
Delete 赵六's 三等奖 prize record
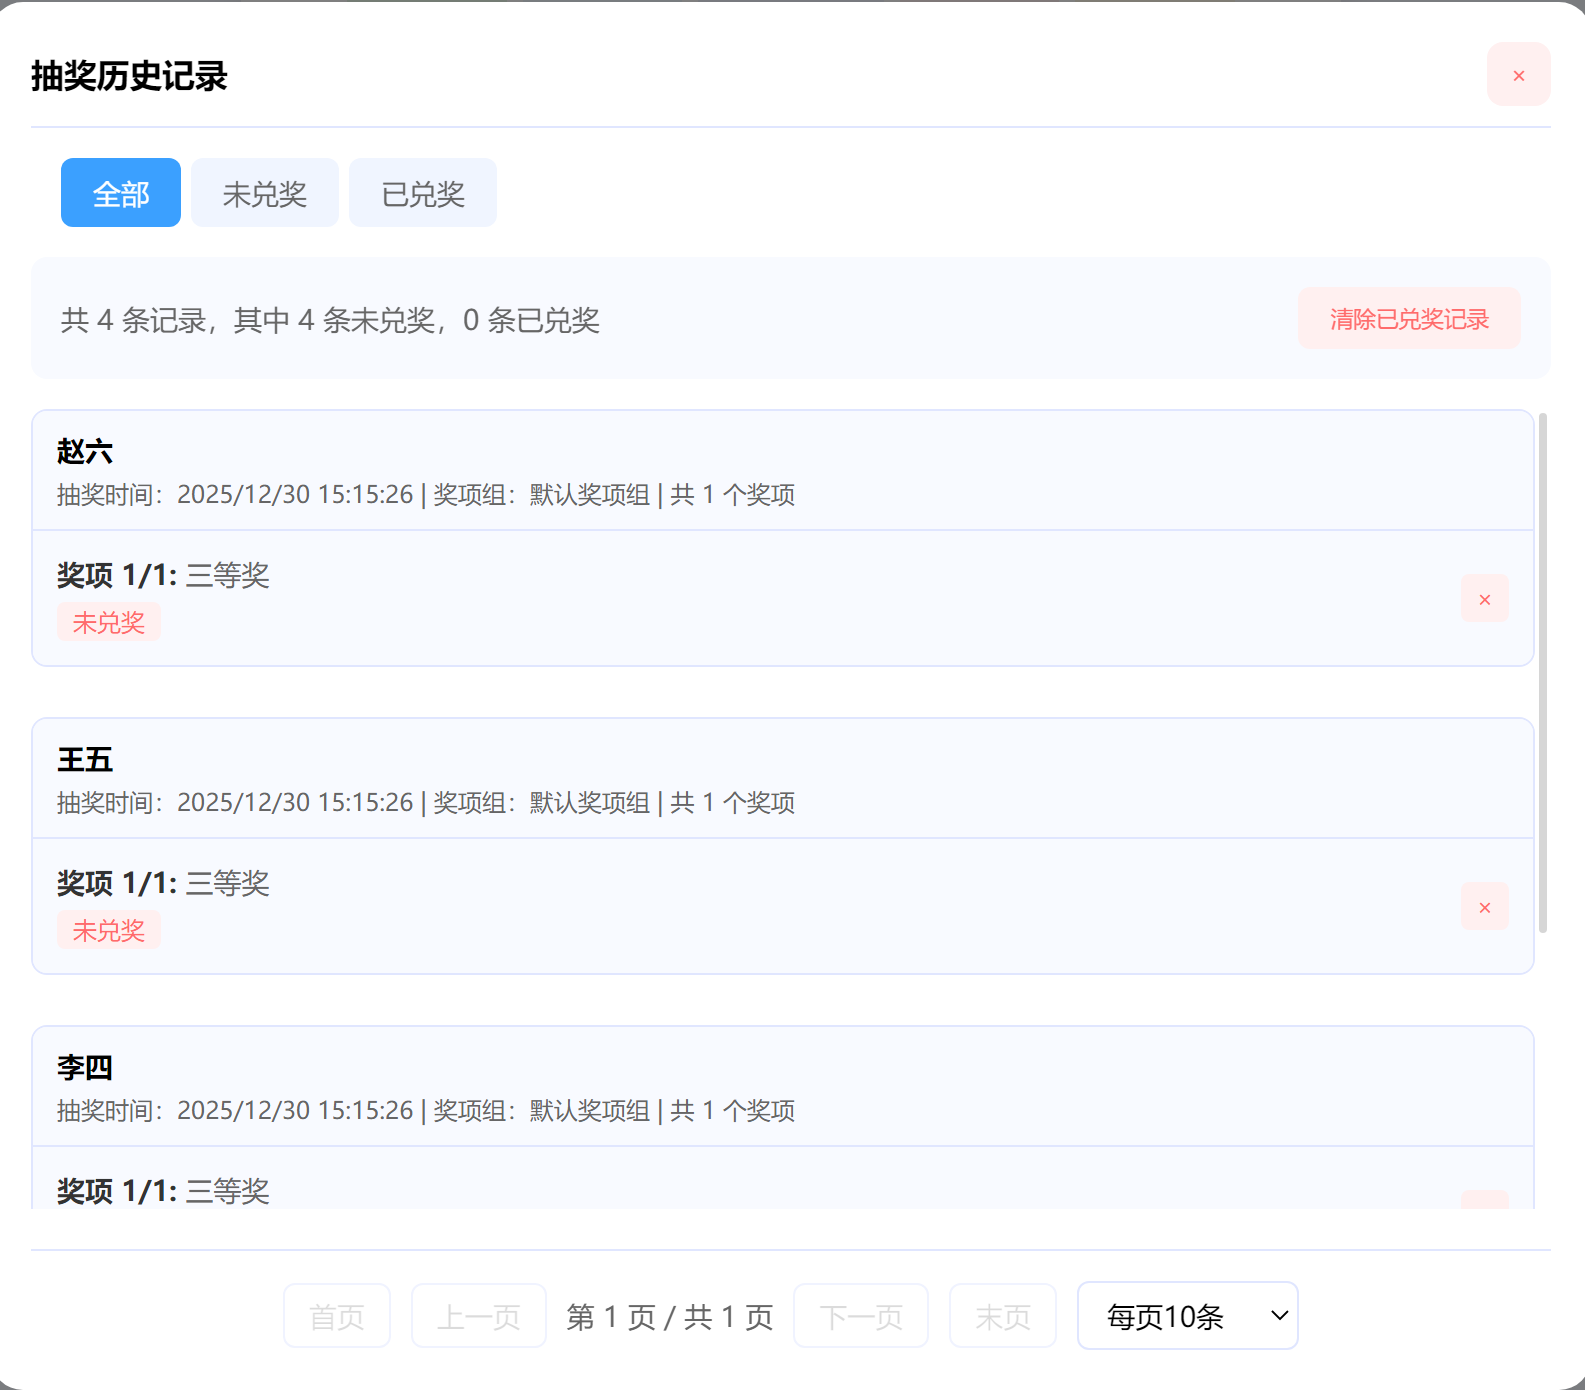(x=1484, y=599)
